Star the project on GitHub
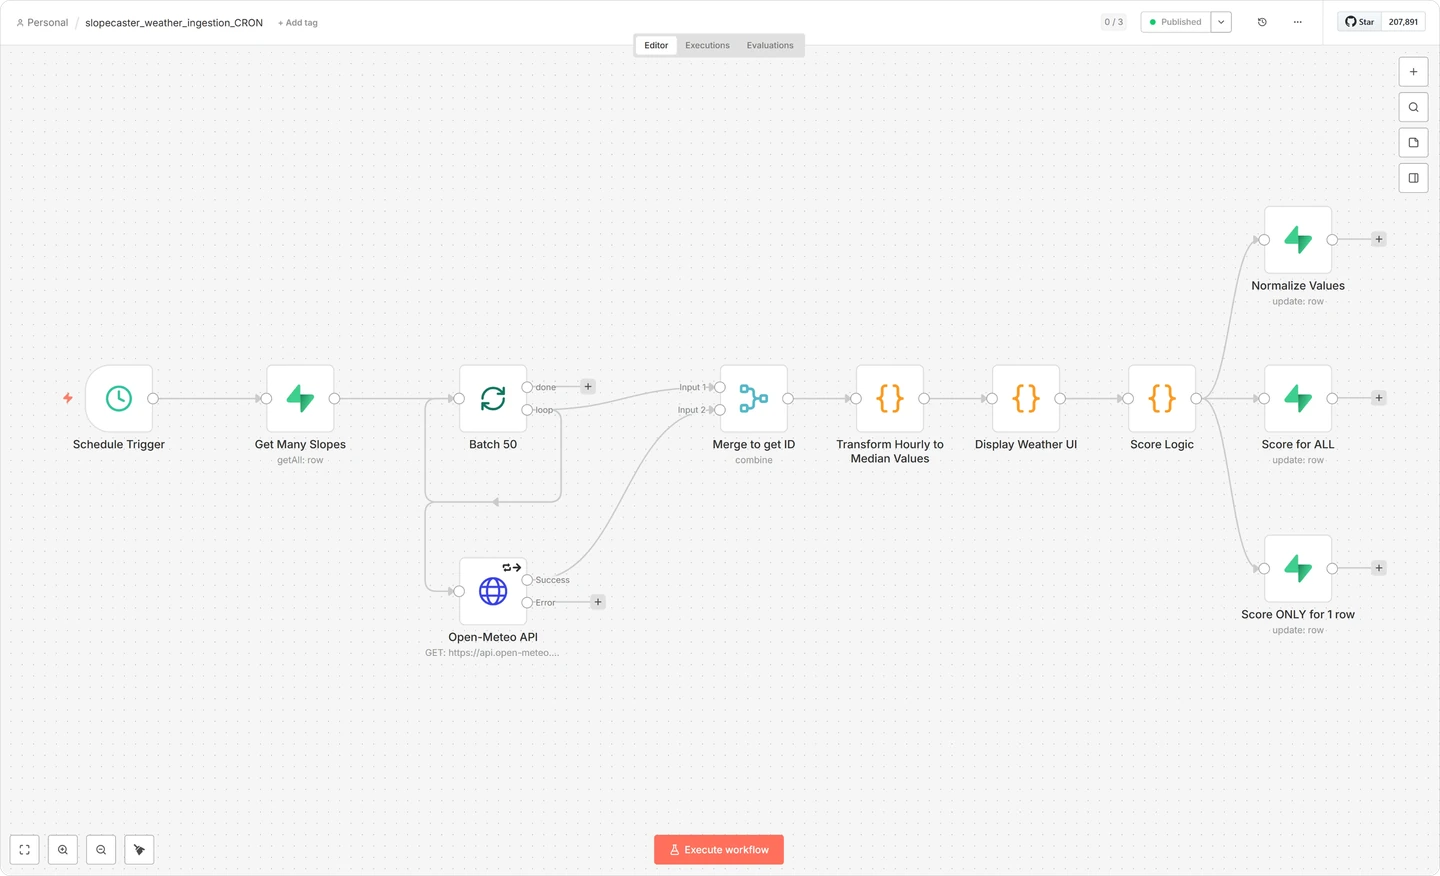 click(1359, 22)
